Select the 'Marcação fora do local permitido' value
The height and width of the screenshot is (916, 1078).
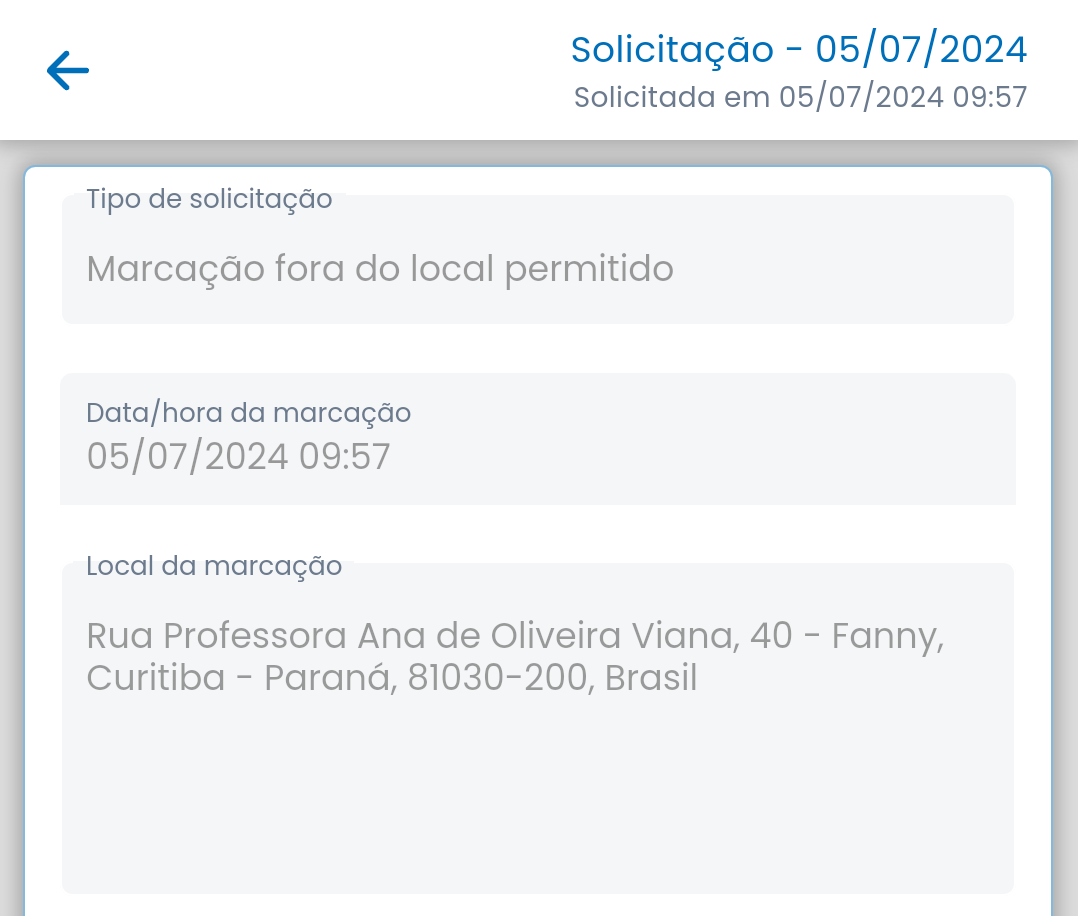coord(380,268)
